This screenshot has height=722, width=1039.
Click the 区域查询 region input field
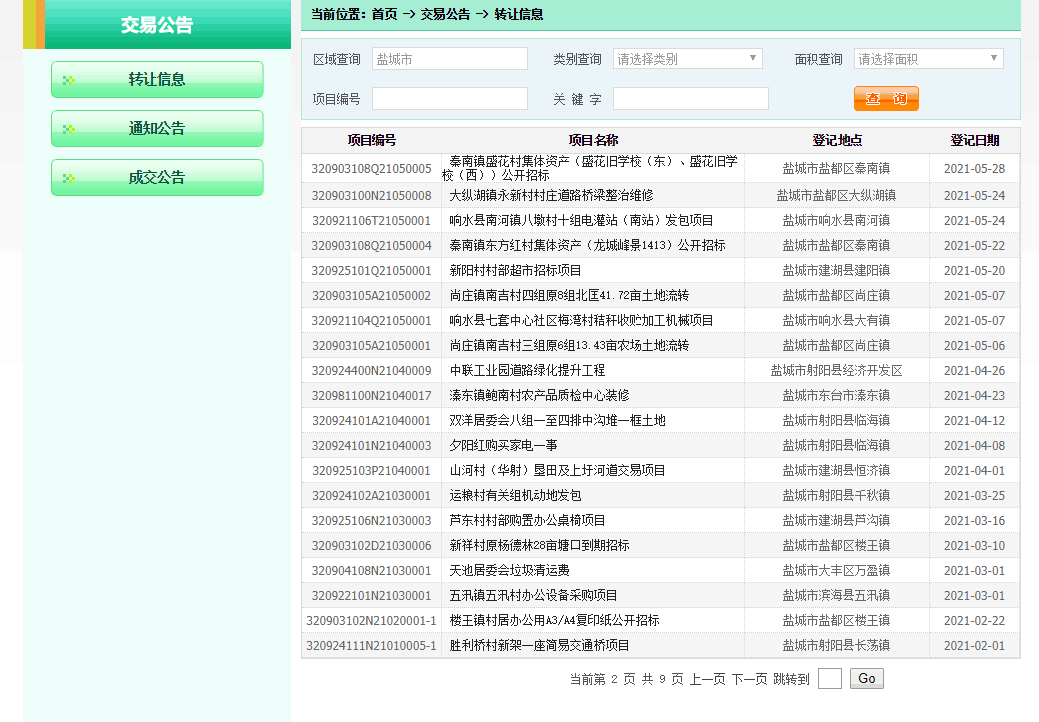449,59
